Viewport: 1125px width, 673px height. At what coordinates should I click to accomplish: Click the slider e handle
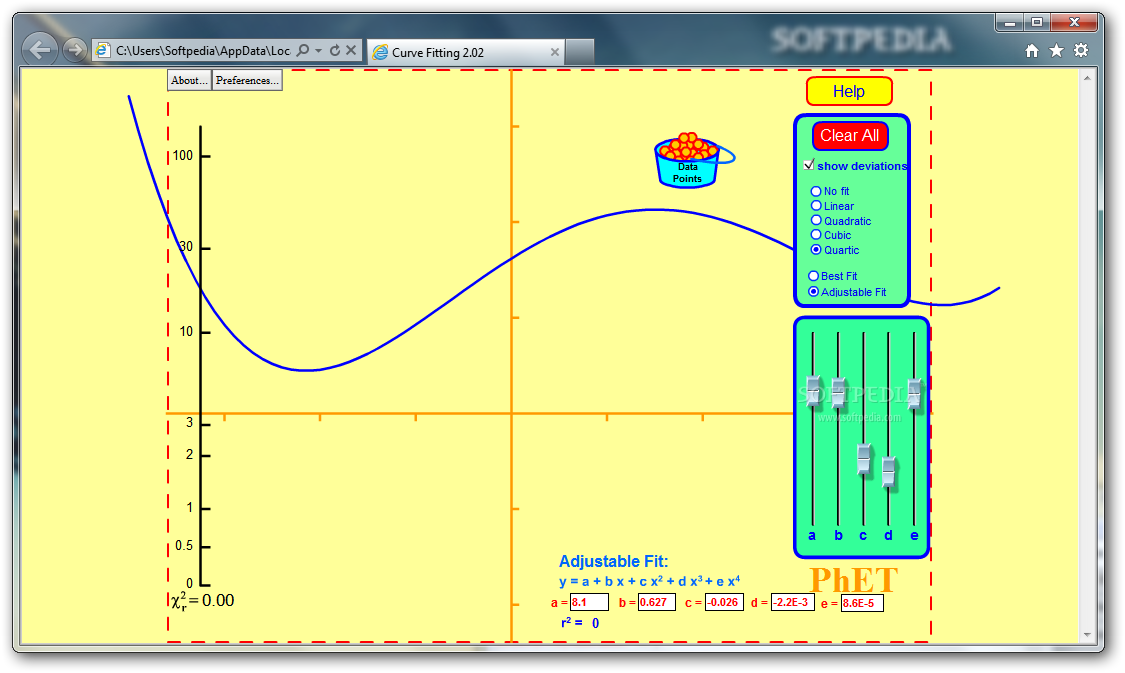914,393
